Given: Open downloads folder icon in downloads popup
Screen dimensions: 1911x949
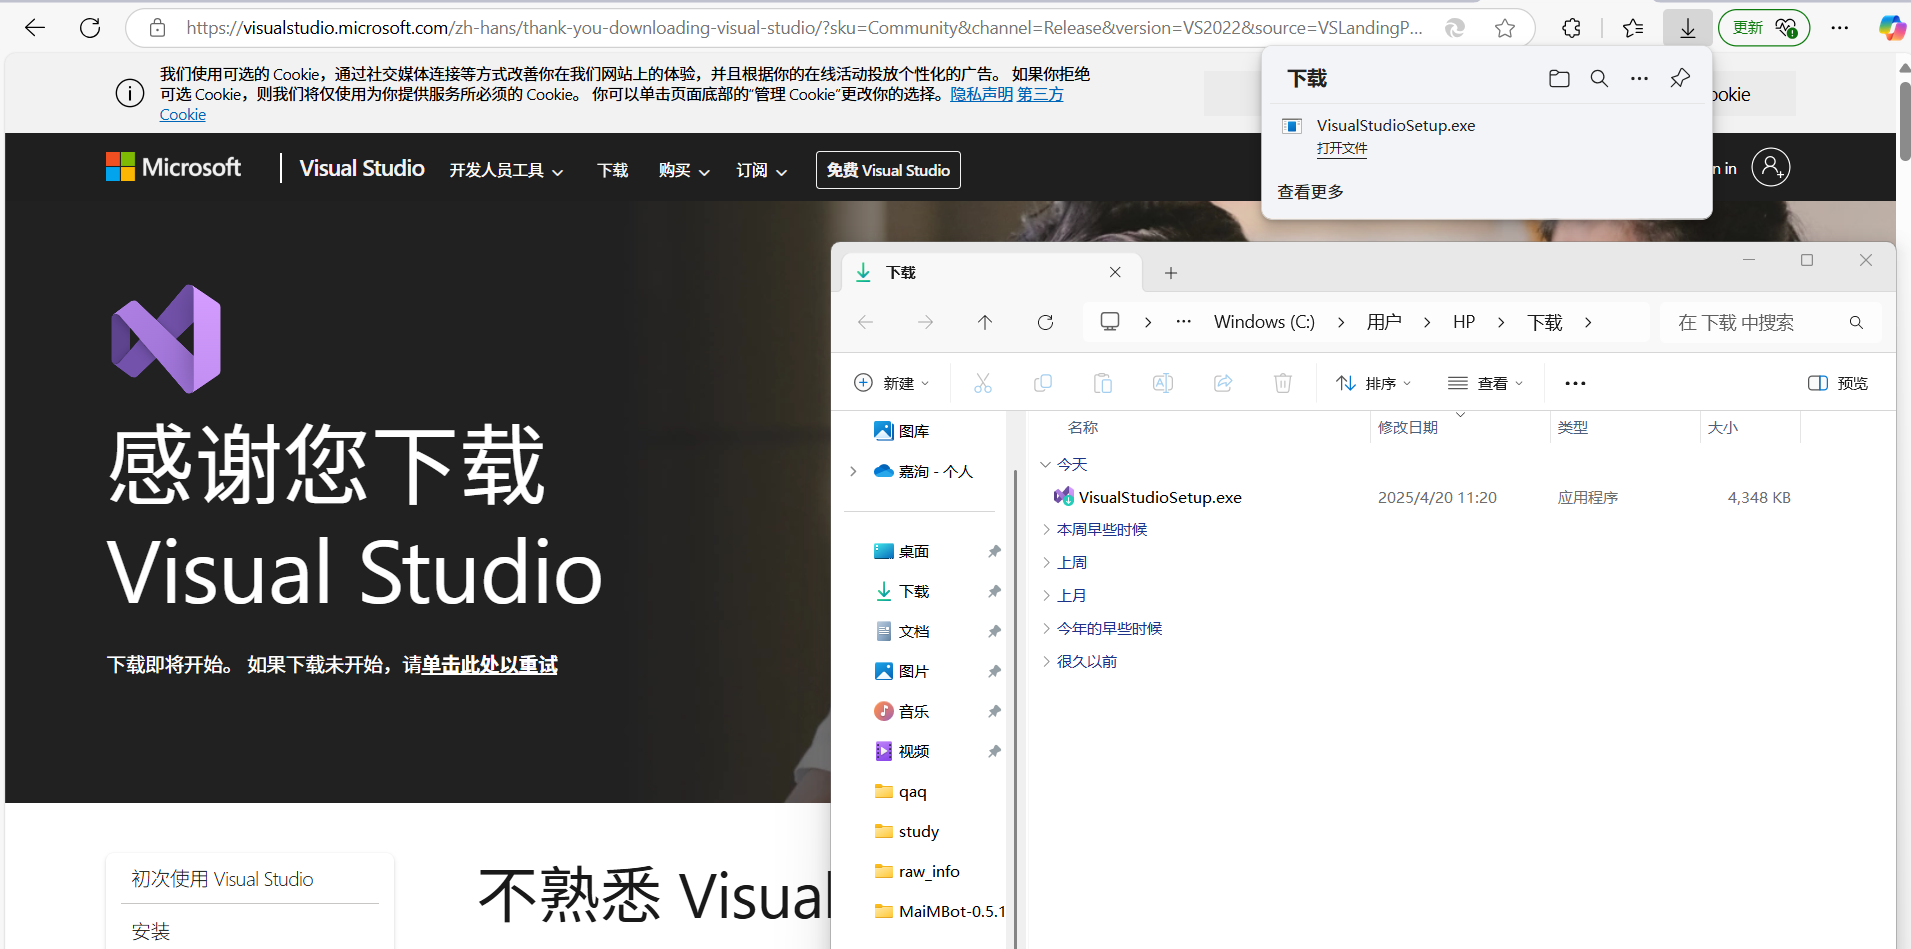Looking at the screenshot, I should point(1559,78).
